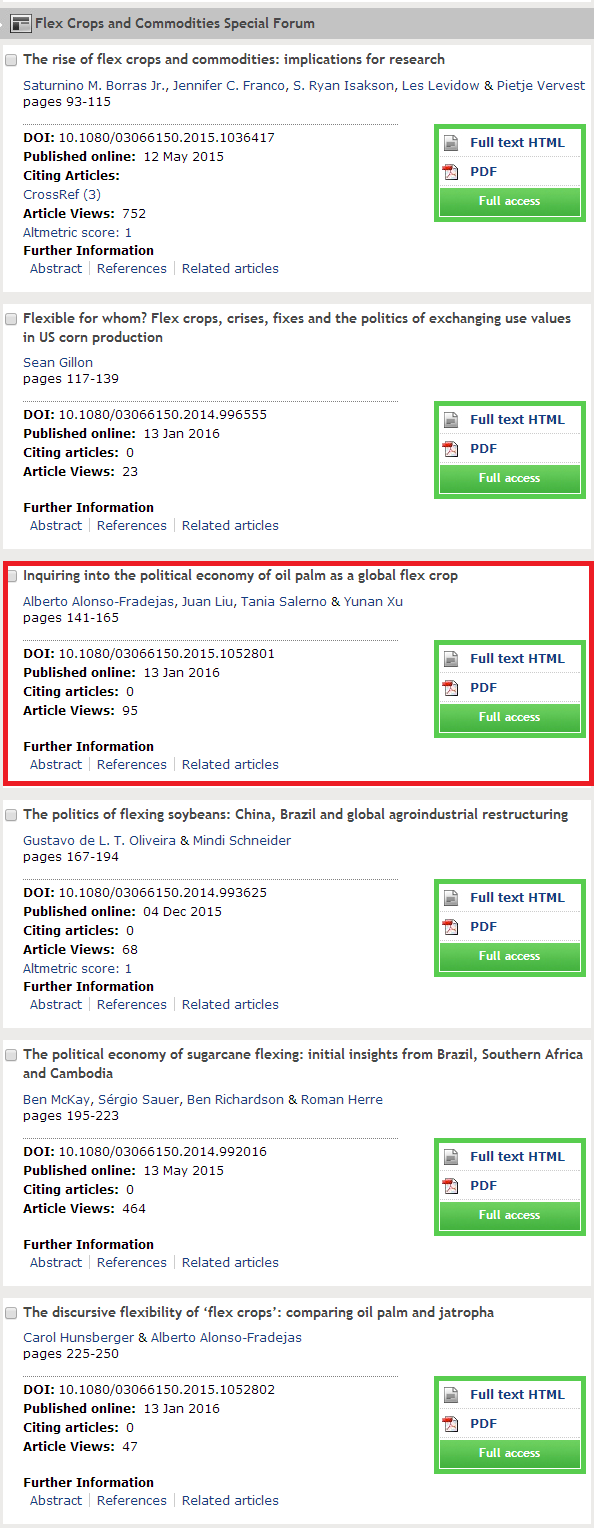Check the box for the flexing soybeans article
594x1528 pixels.
tap(12, 815)
